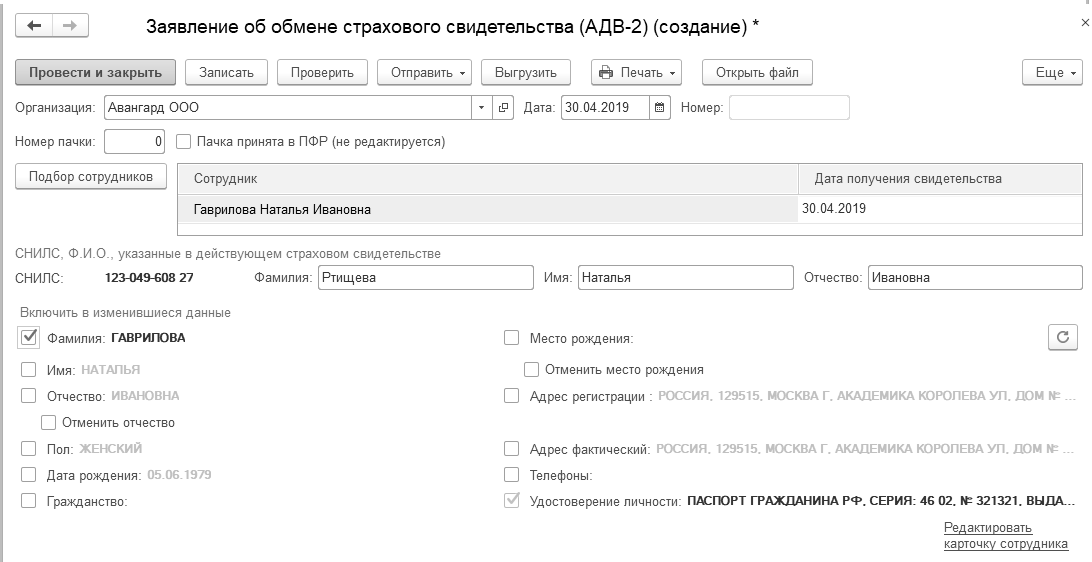Select the Гаврилова Наталья Ивановна row

(x=283, y=210)
